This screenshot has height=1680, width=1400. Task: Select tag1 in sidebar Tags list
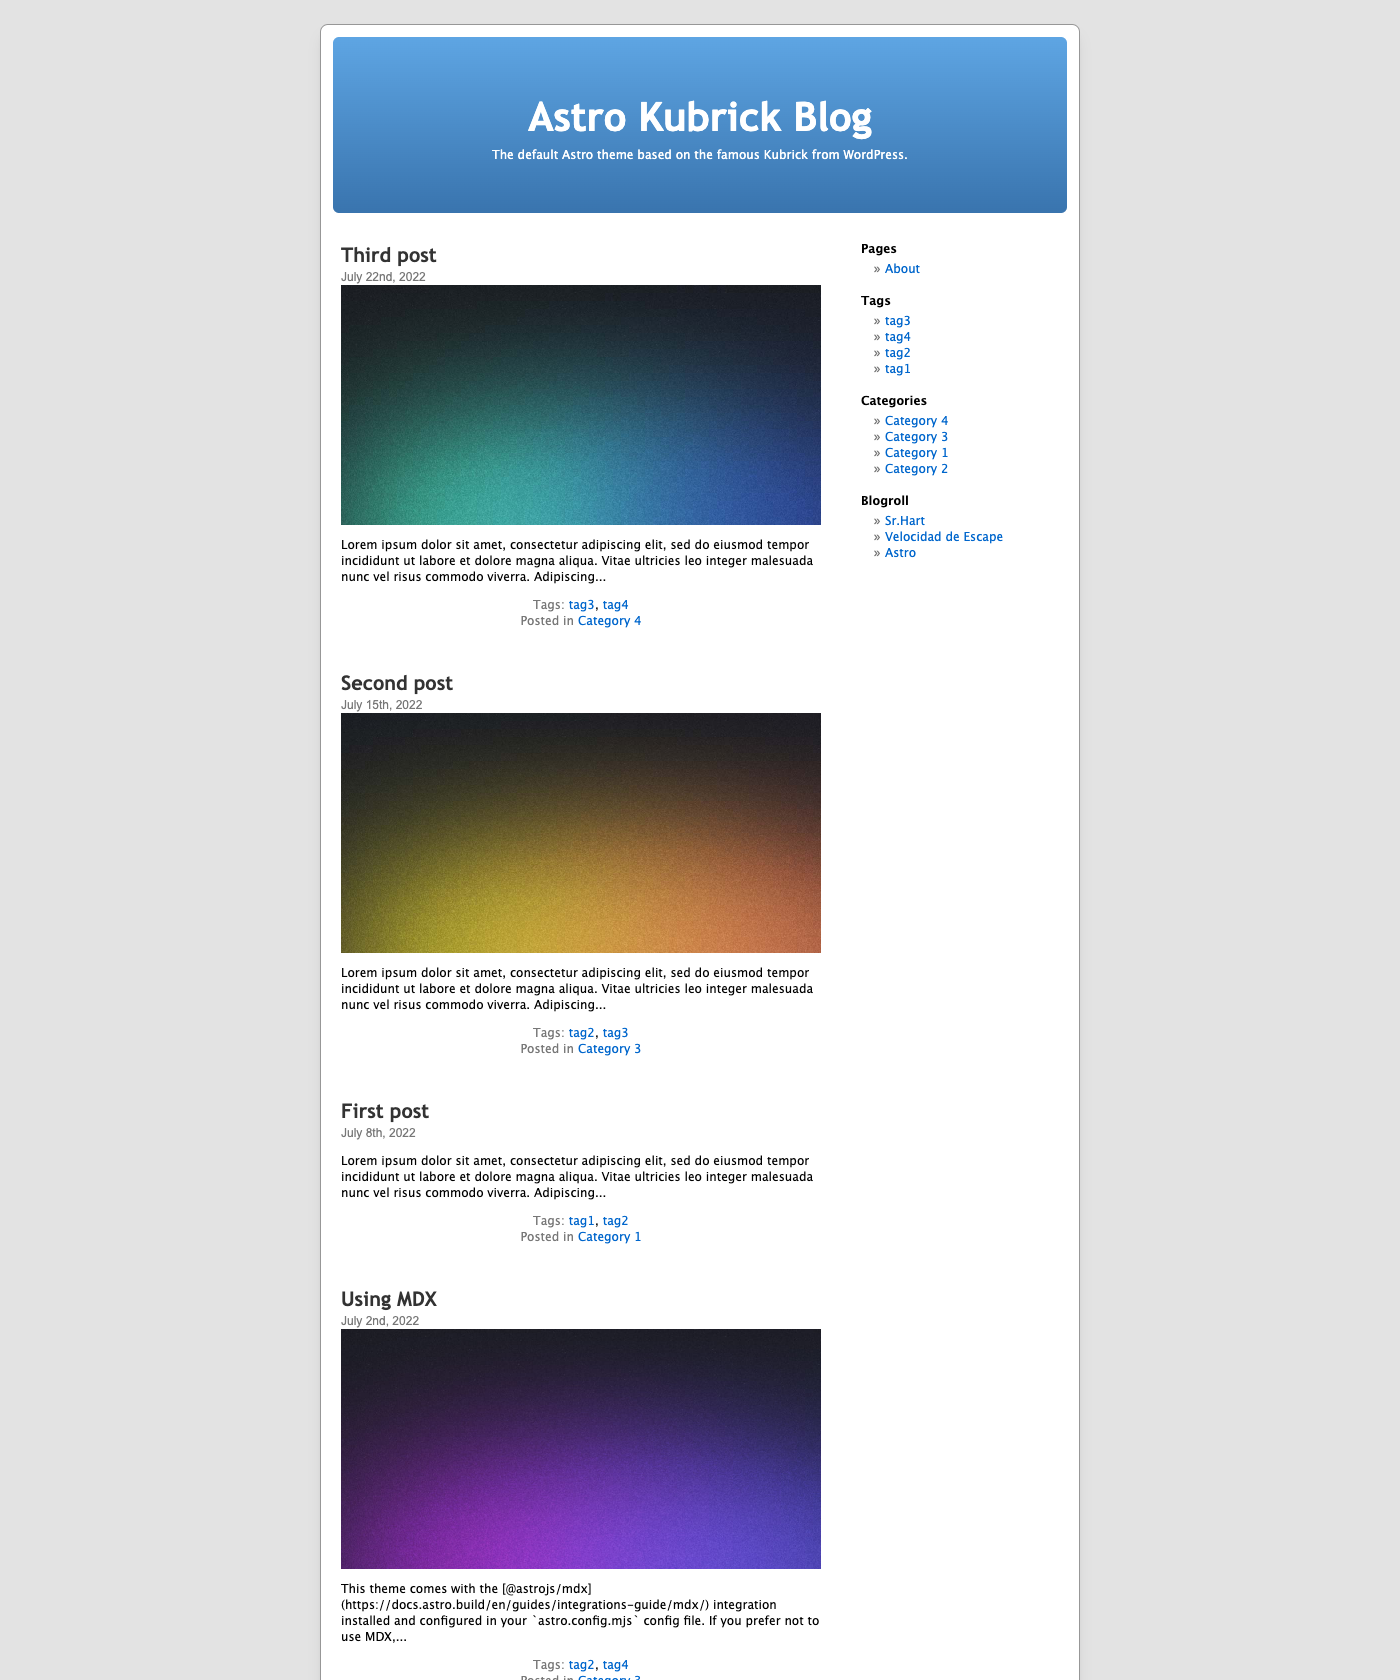(897, 369)
